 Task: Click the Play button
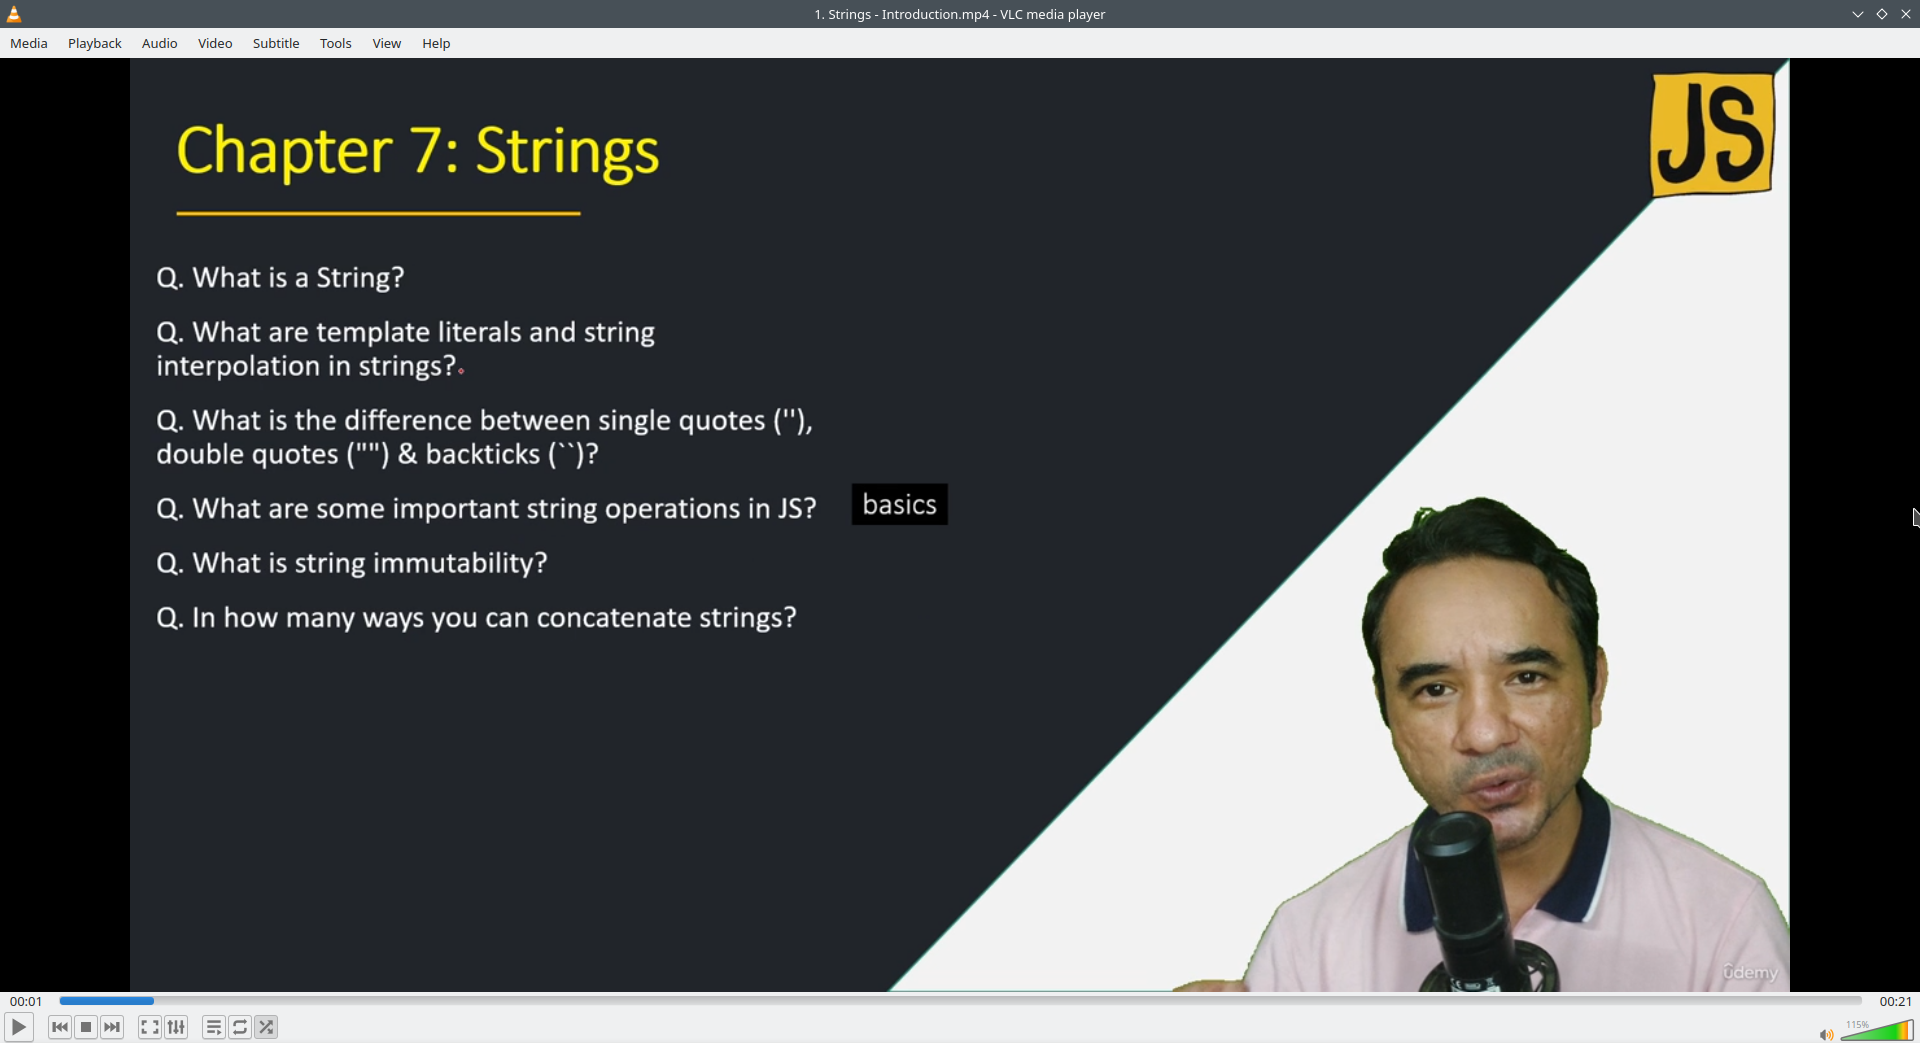coord(18,1027)
